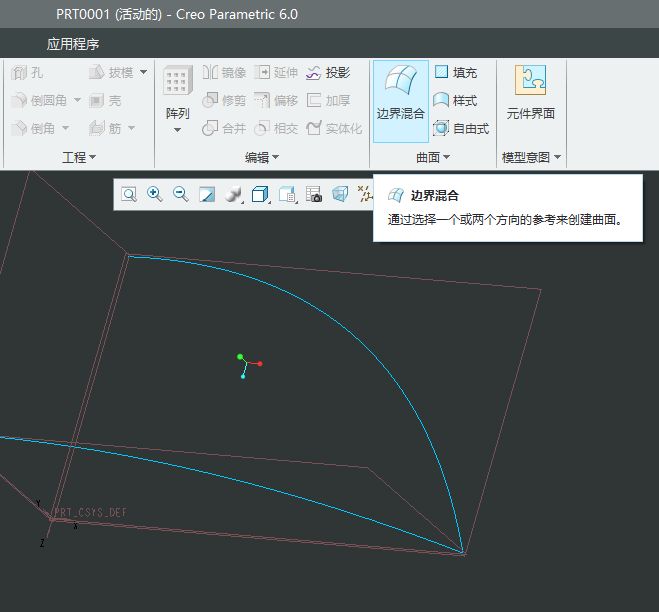Click the Round (倒圆角) tool
This screenshot has height=612, width=659.
(39, 100)
